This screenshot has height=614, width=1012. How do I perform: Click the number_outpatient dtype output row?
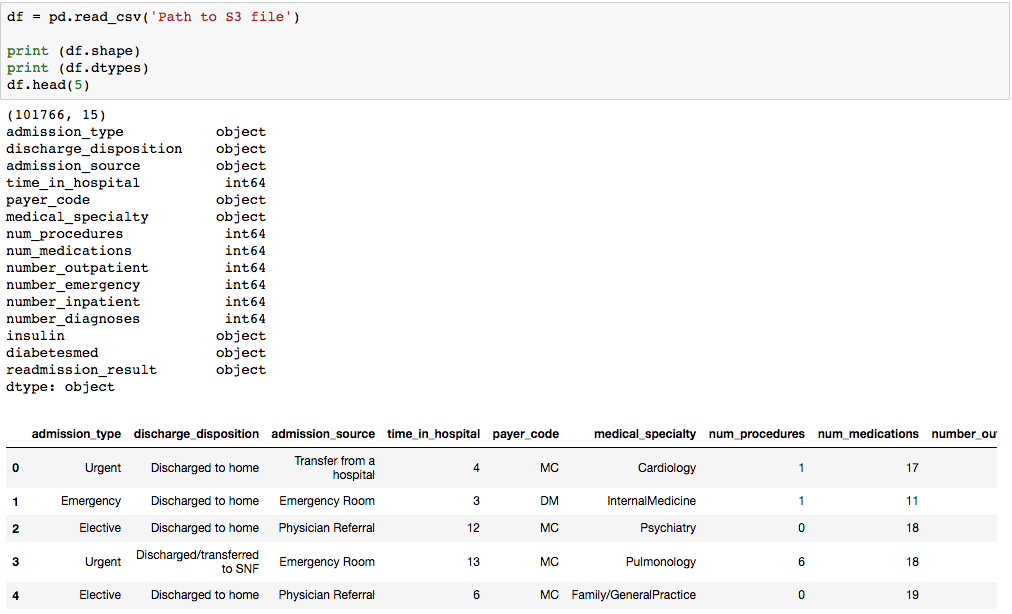[136, 267]
